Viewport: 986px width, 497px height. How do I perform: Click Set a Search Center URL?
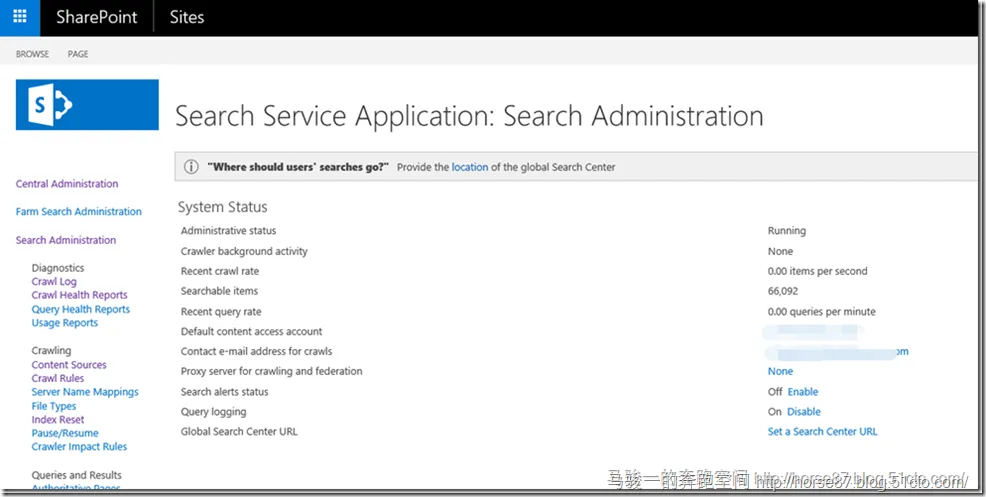pos(822,432)
